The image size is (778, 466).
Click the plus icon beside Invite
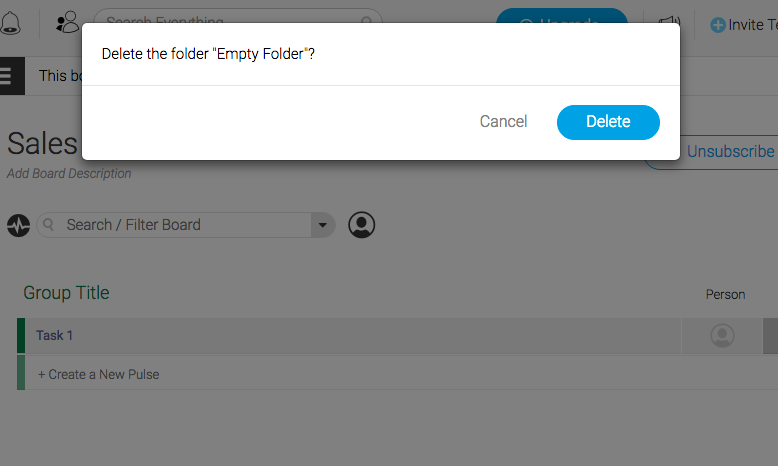click(x=717, y=25)
